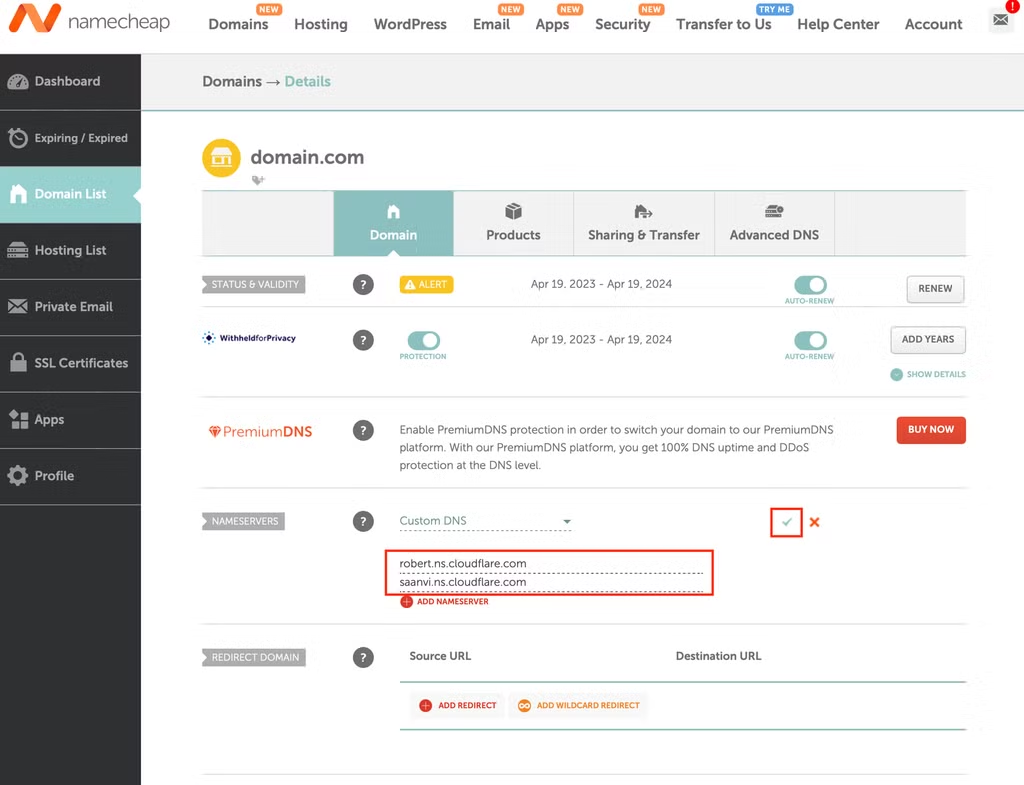This screenshot has height=785, width=1024.
Task: Switch to the Products tab
Action: coord(513,223)
